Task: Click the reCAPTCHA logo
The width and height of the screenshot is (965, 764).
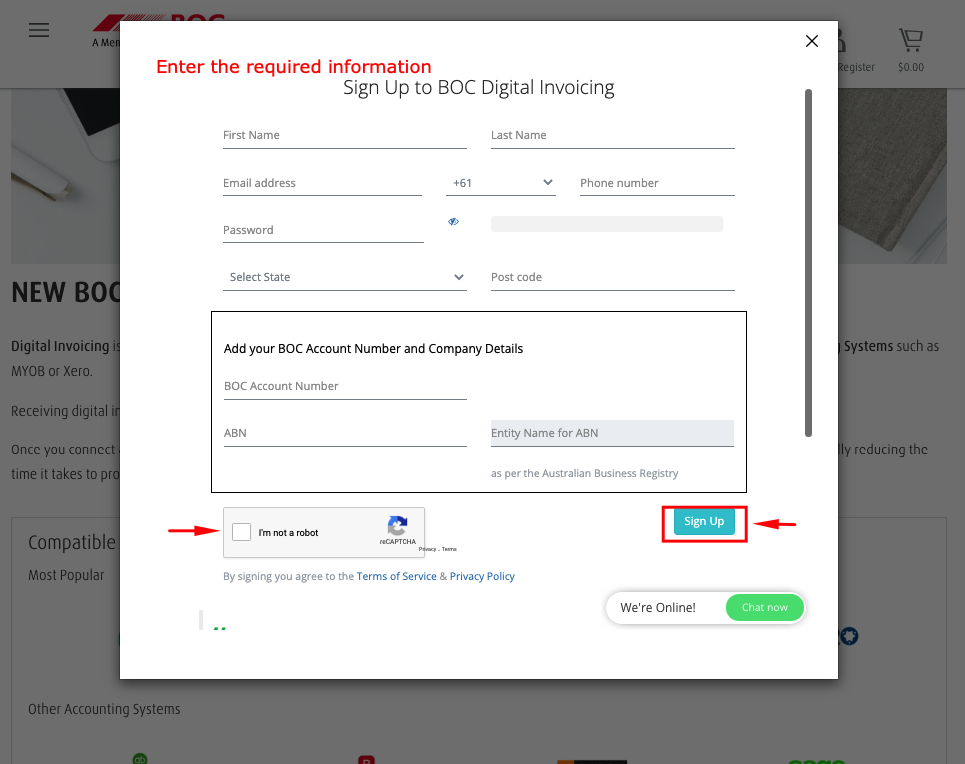Action: (398, 526)
